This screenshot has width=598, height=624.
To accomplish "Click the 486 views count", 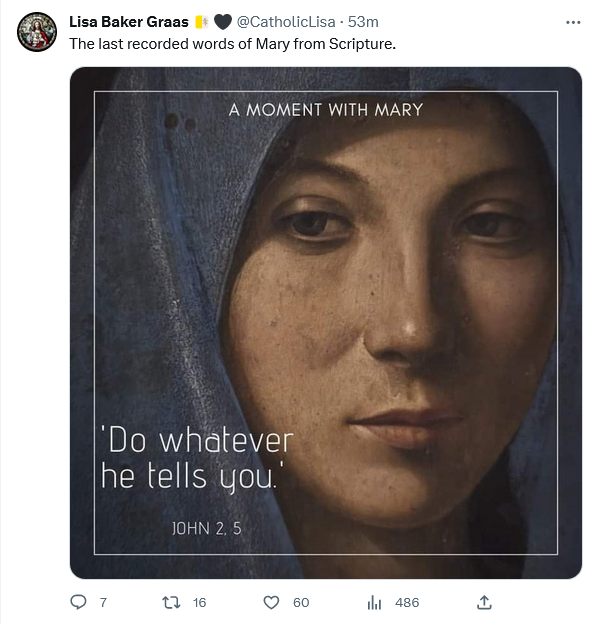I will (407, 603).
